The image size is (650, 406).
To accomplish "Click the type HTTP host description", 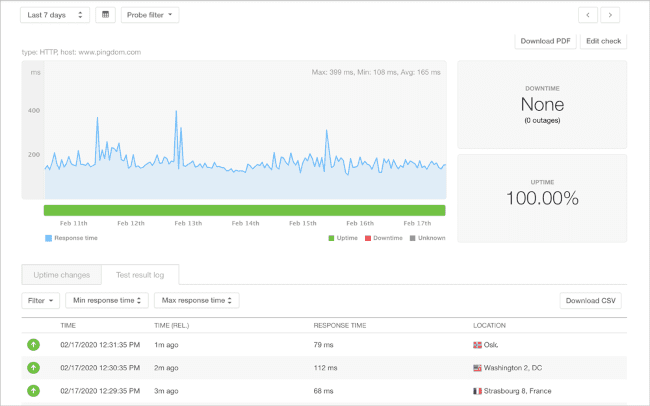I will click(81, 52).
